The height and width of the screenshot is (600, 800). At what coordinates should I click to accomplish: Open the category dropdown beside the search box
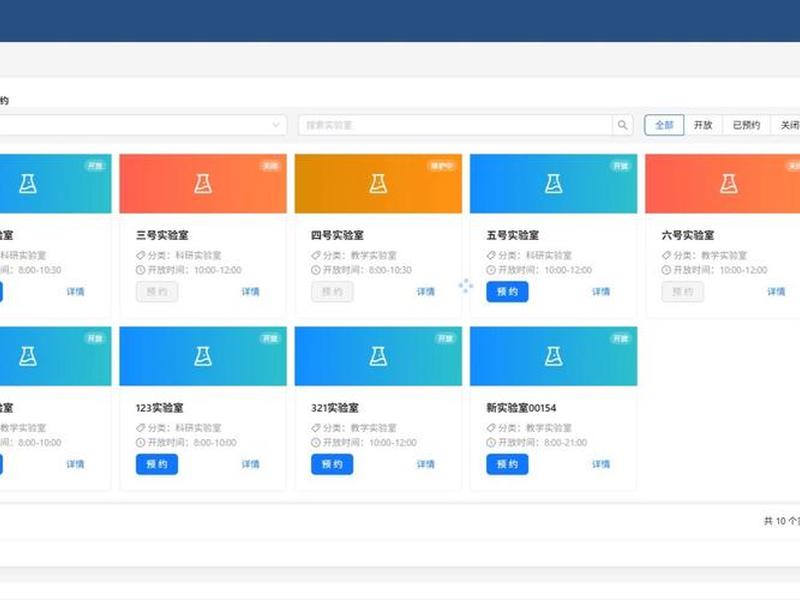[x=143, y=125]
